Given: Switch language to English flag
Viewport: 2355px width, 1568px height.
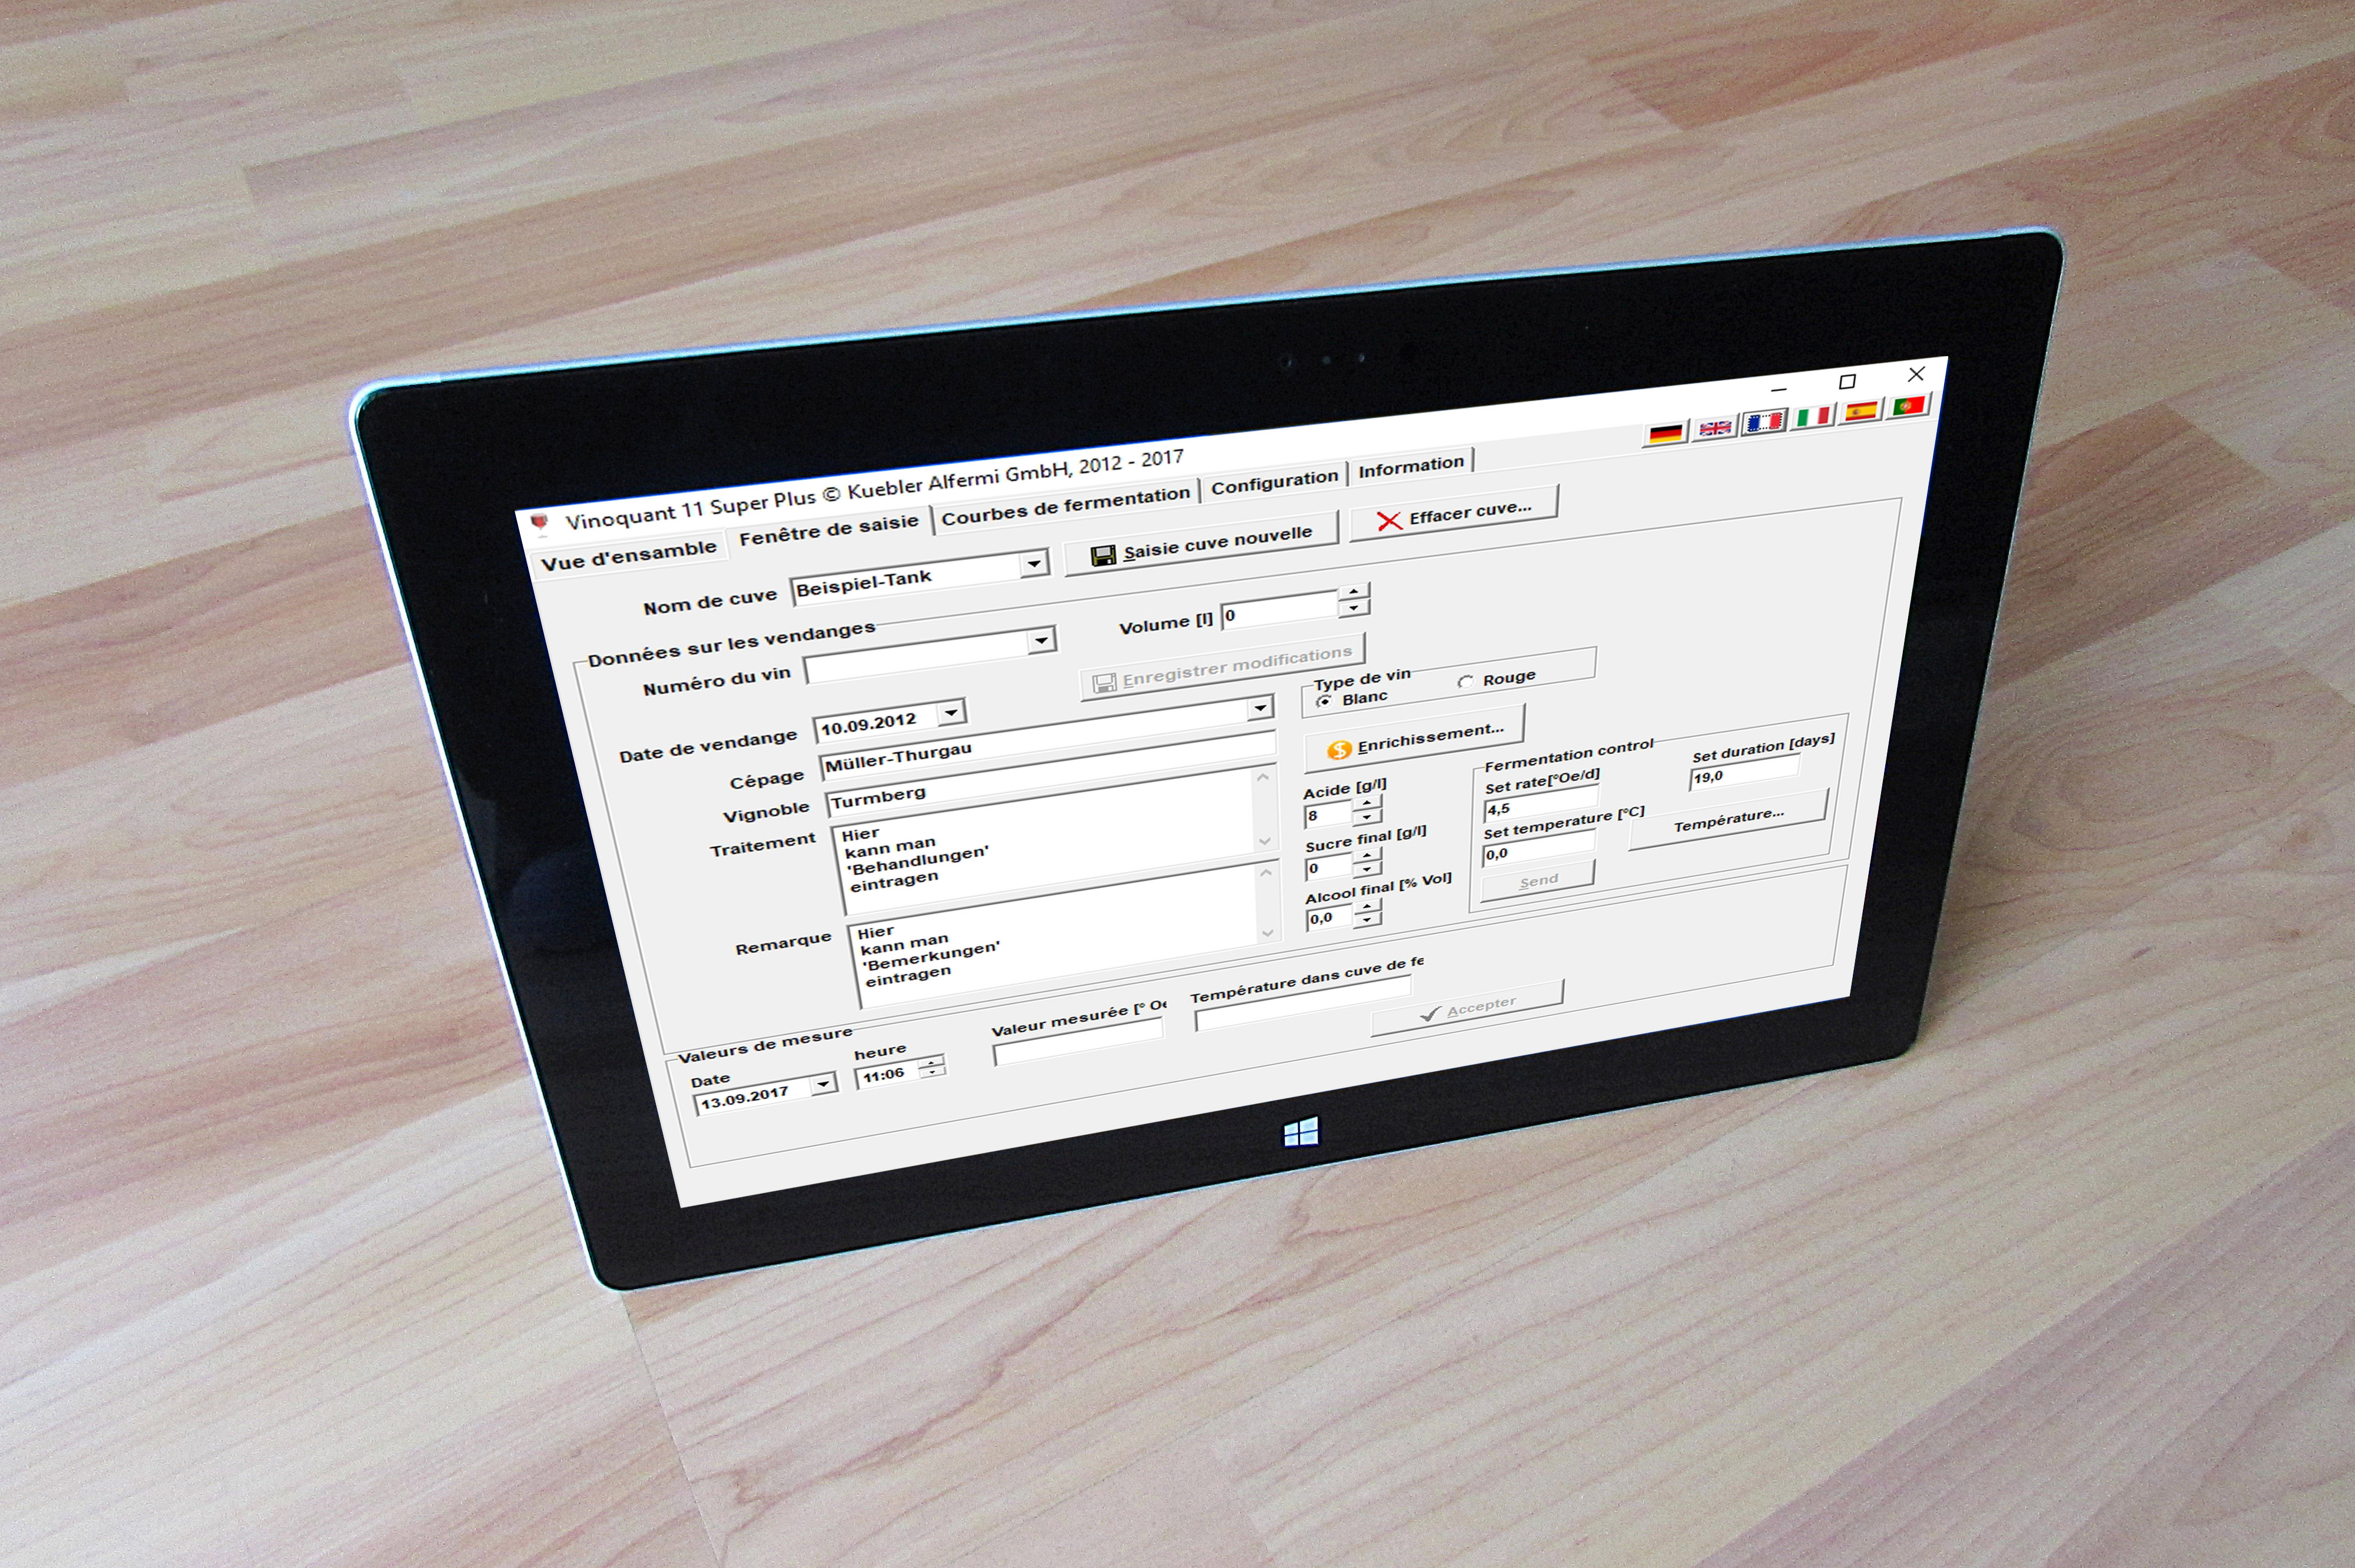Looking at the screenshot, I should [1715, 427].
